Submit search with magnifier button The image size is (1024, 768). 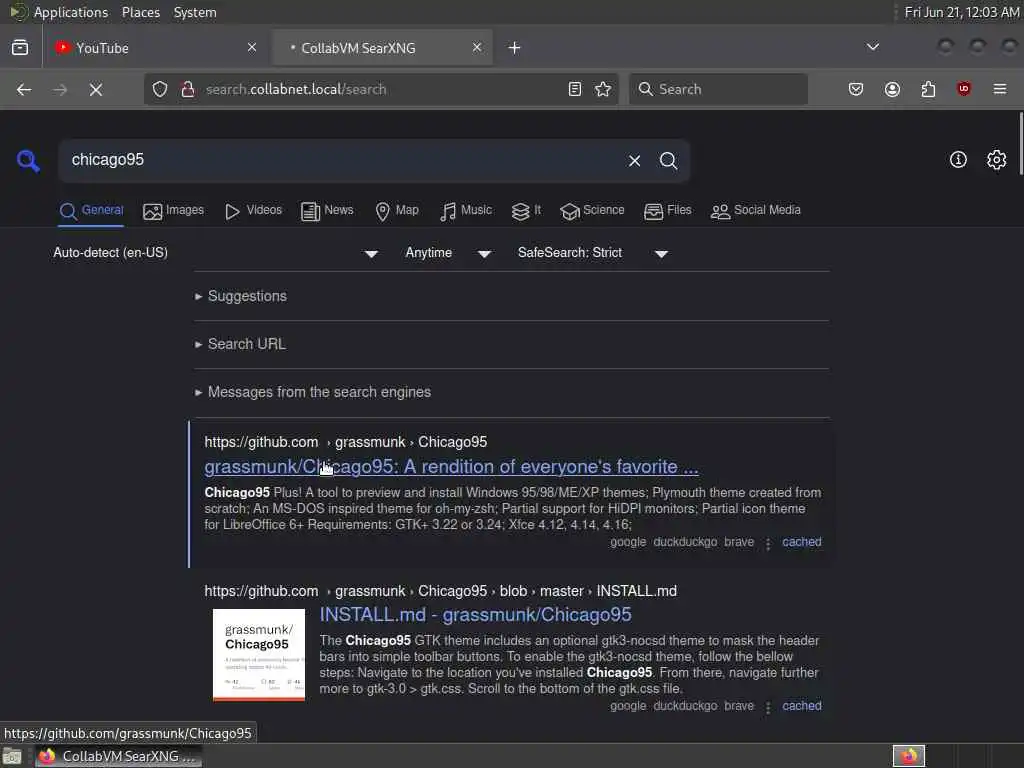668,161
